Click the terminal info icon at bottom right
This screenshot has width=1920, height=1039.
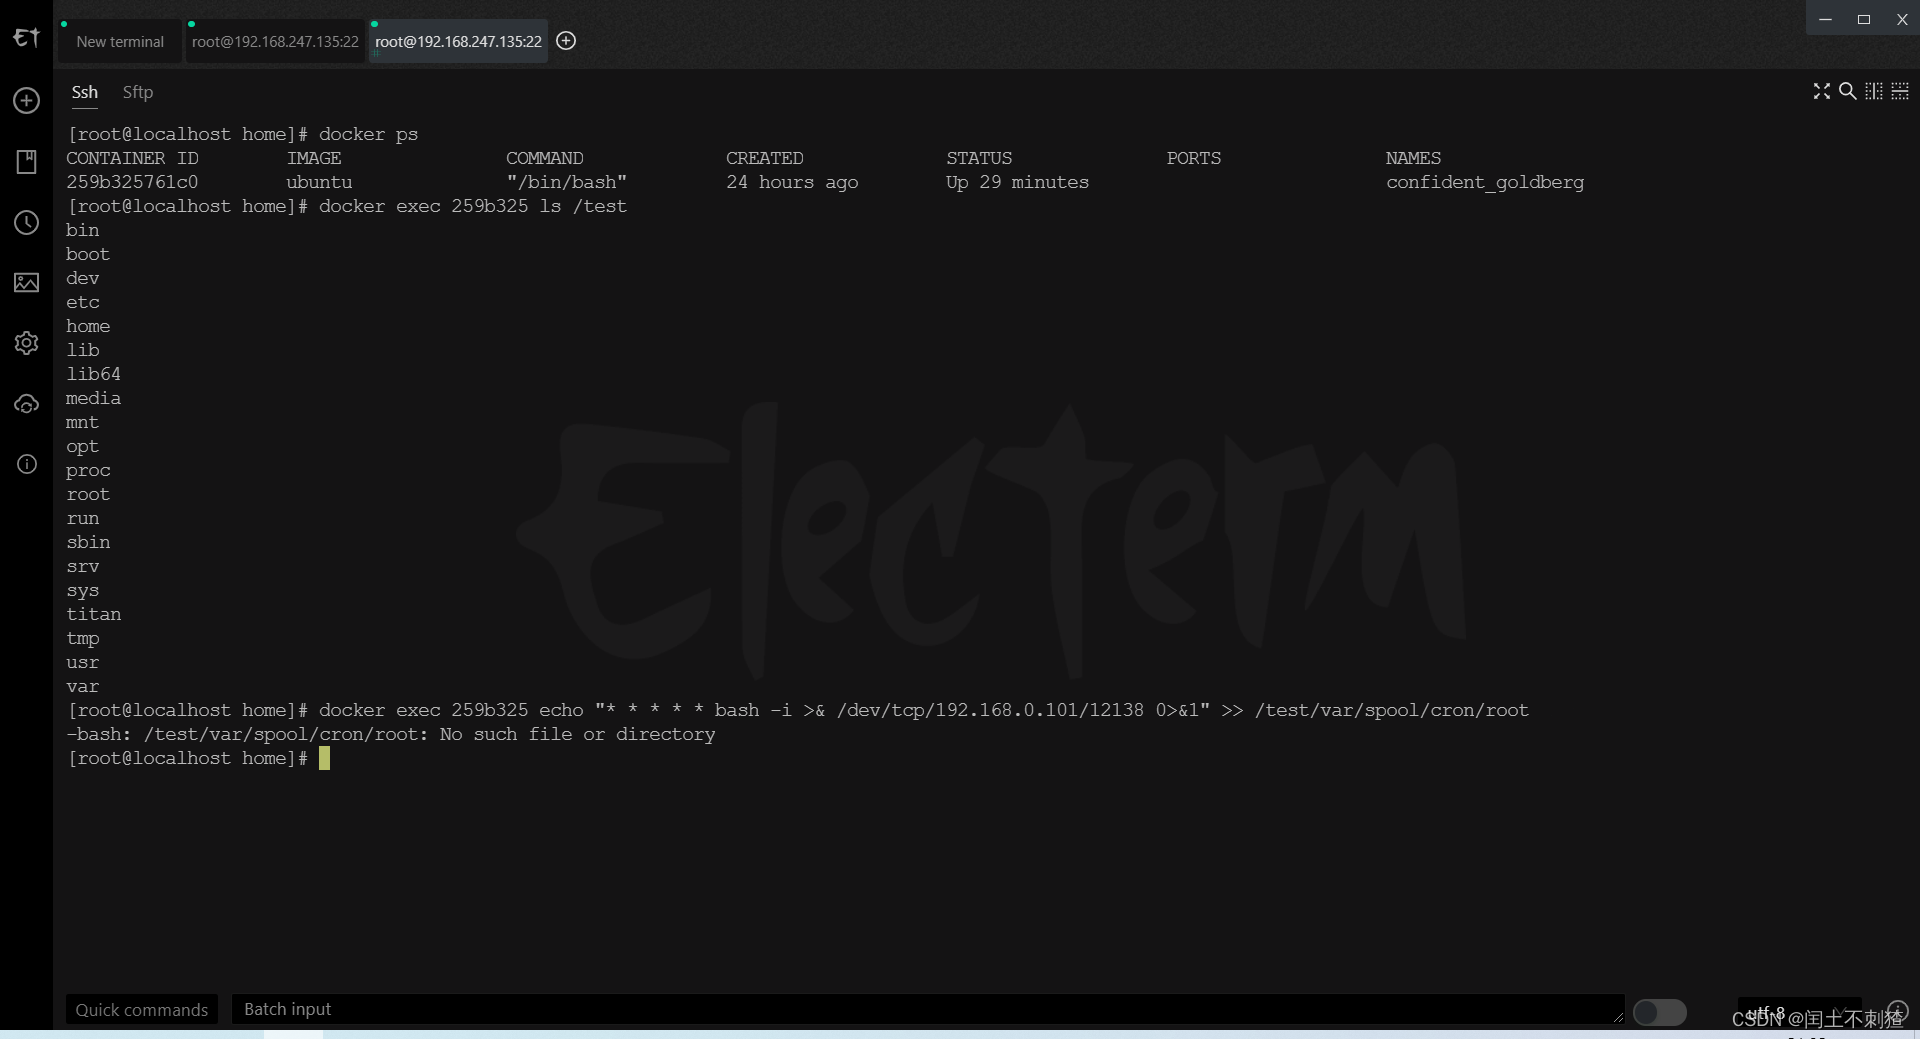click(x=1897, y=1010)
